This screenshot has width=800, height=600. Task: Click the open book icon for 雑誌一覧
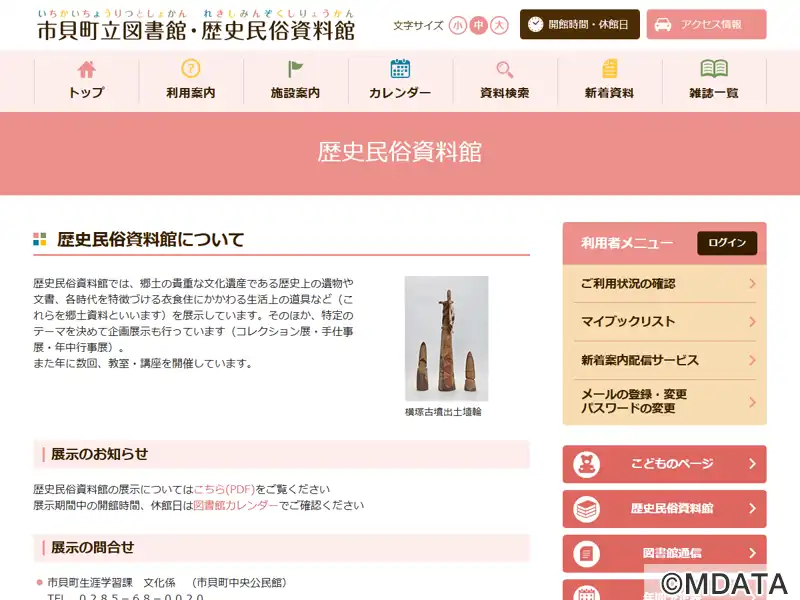click(x=714, y=69)
